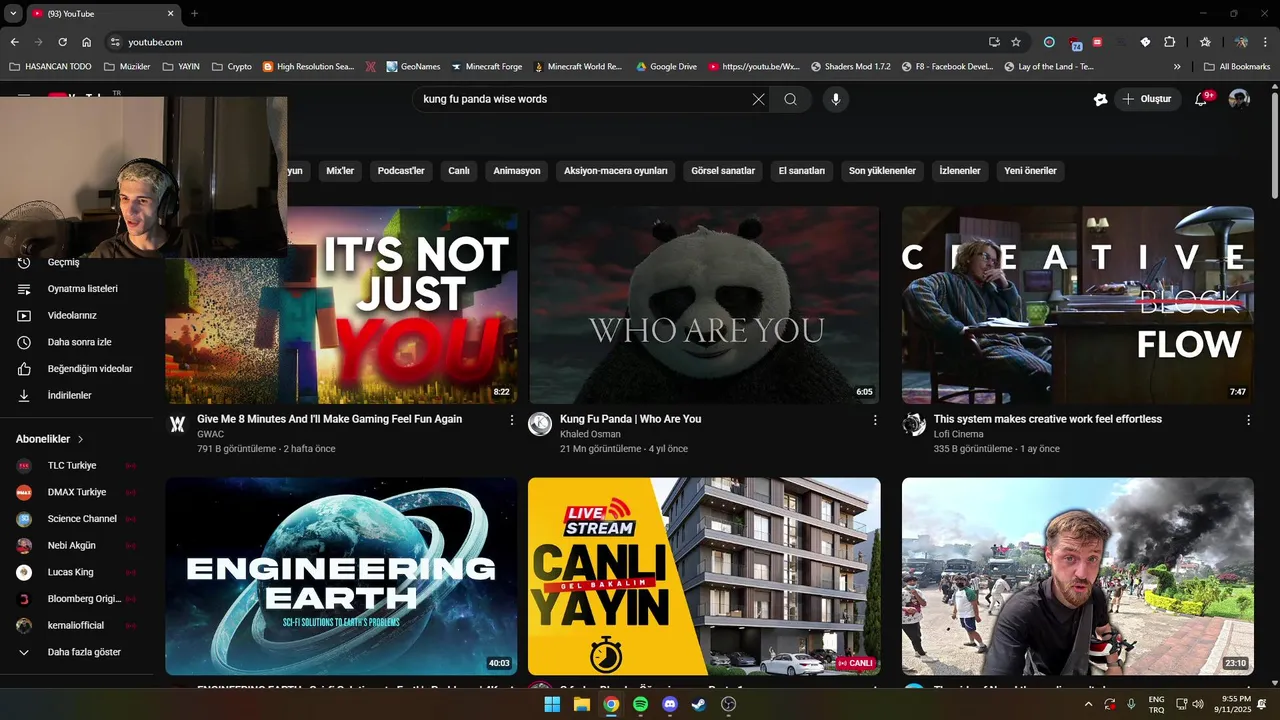The width and height of the screenshot is (1280, 720).
Task: Click the install app icon in address bar
Action: pyautogui.click(x=994, y=42)
